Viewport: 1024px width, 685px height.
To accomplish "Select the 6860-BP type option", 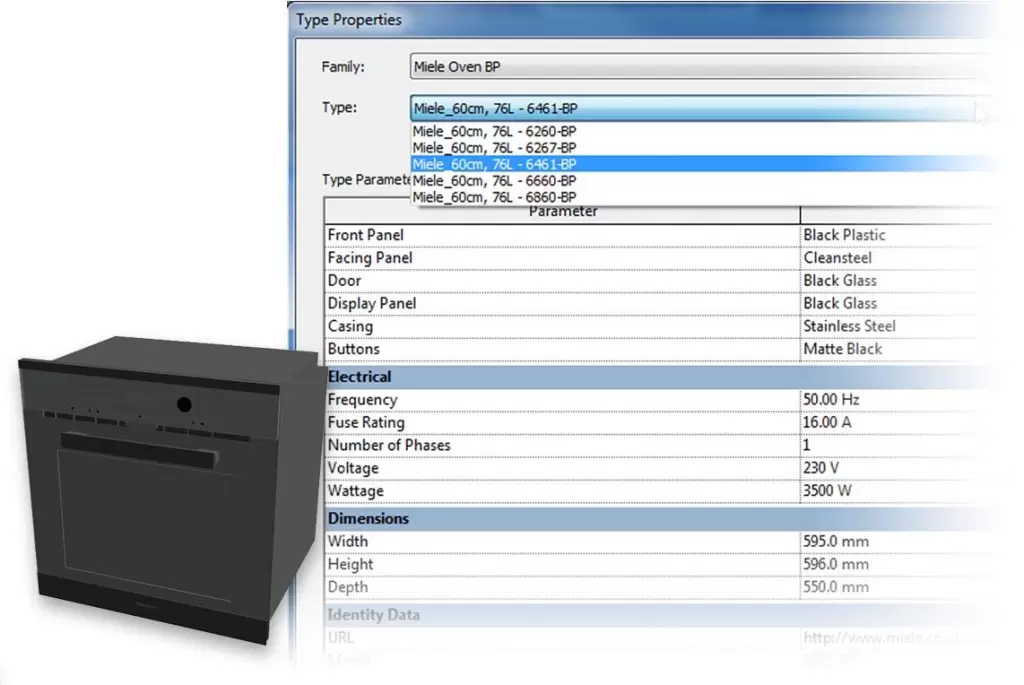I will [494, 197].
